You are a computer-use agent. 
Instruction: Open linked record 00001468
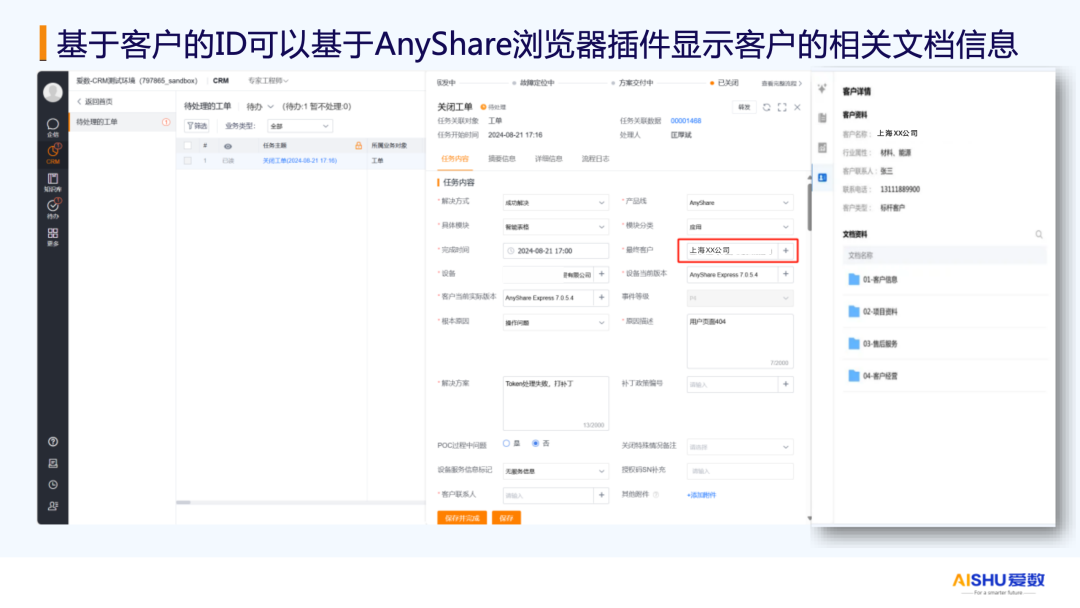click(x=685, y=120)
